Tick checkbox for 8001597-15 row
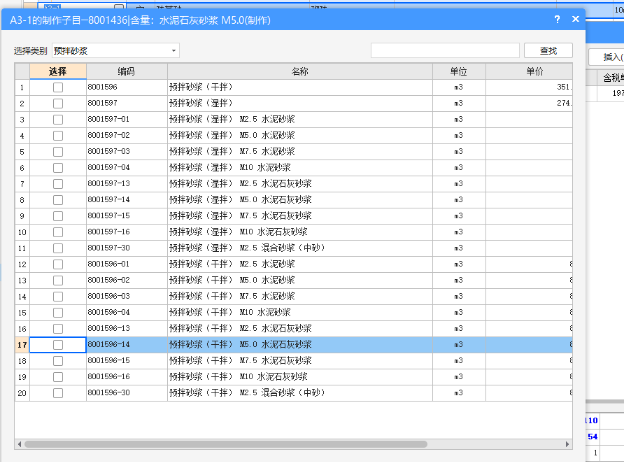The width and height of the screenshot is (624, 462). [58, 216]
